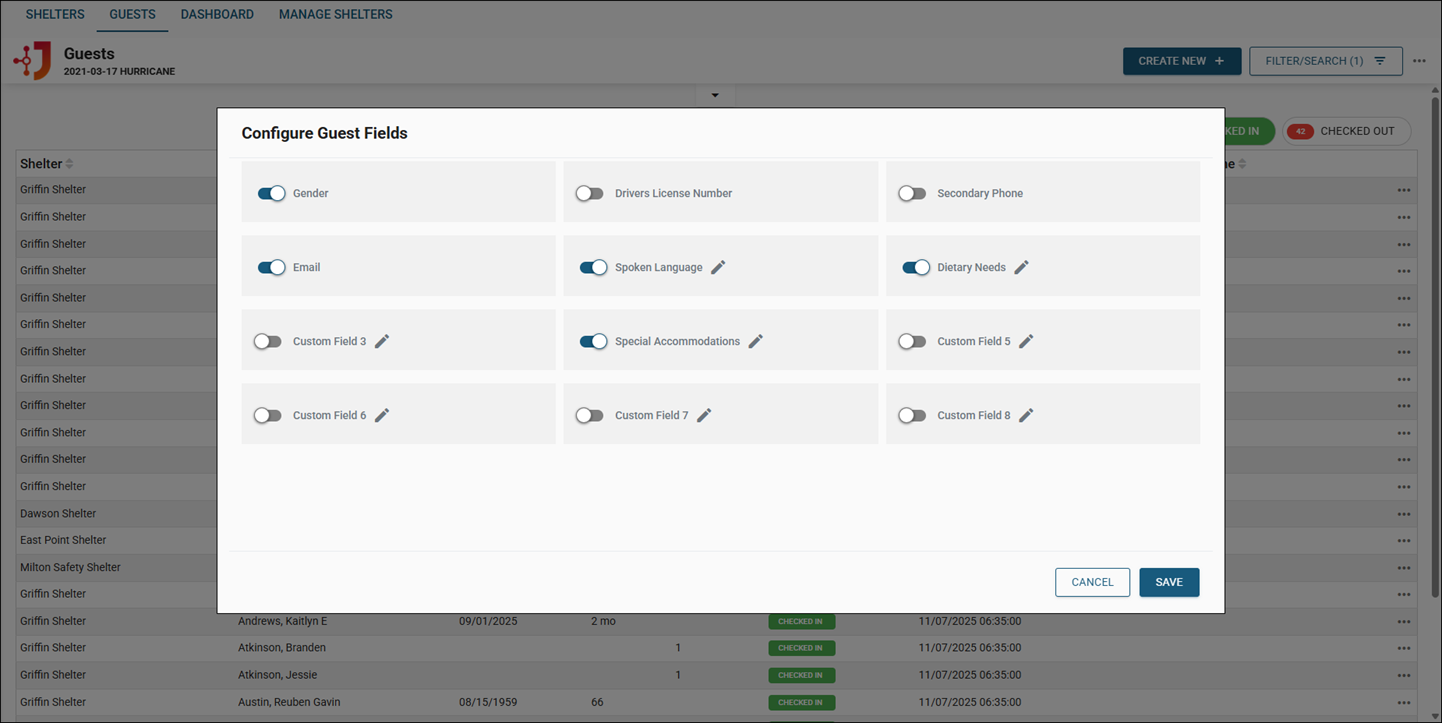Cancel the Configure Guest Fields dialog

[1092, 582]
